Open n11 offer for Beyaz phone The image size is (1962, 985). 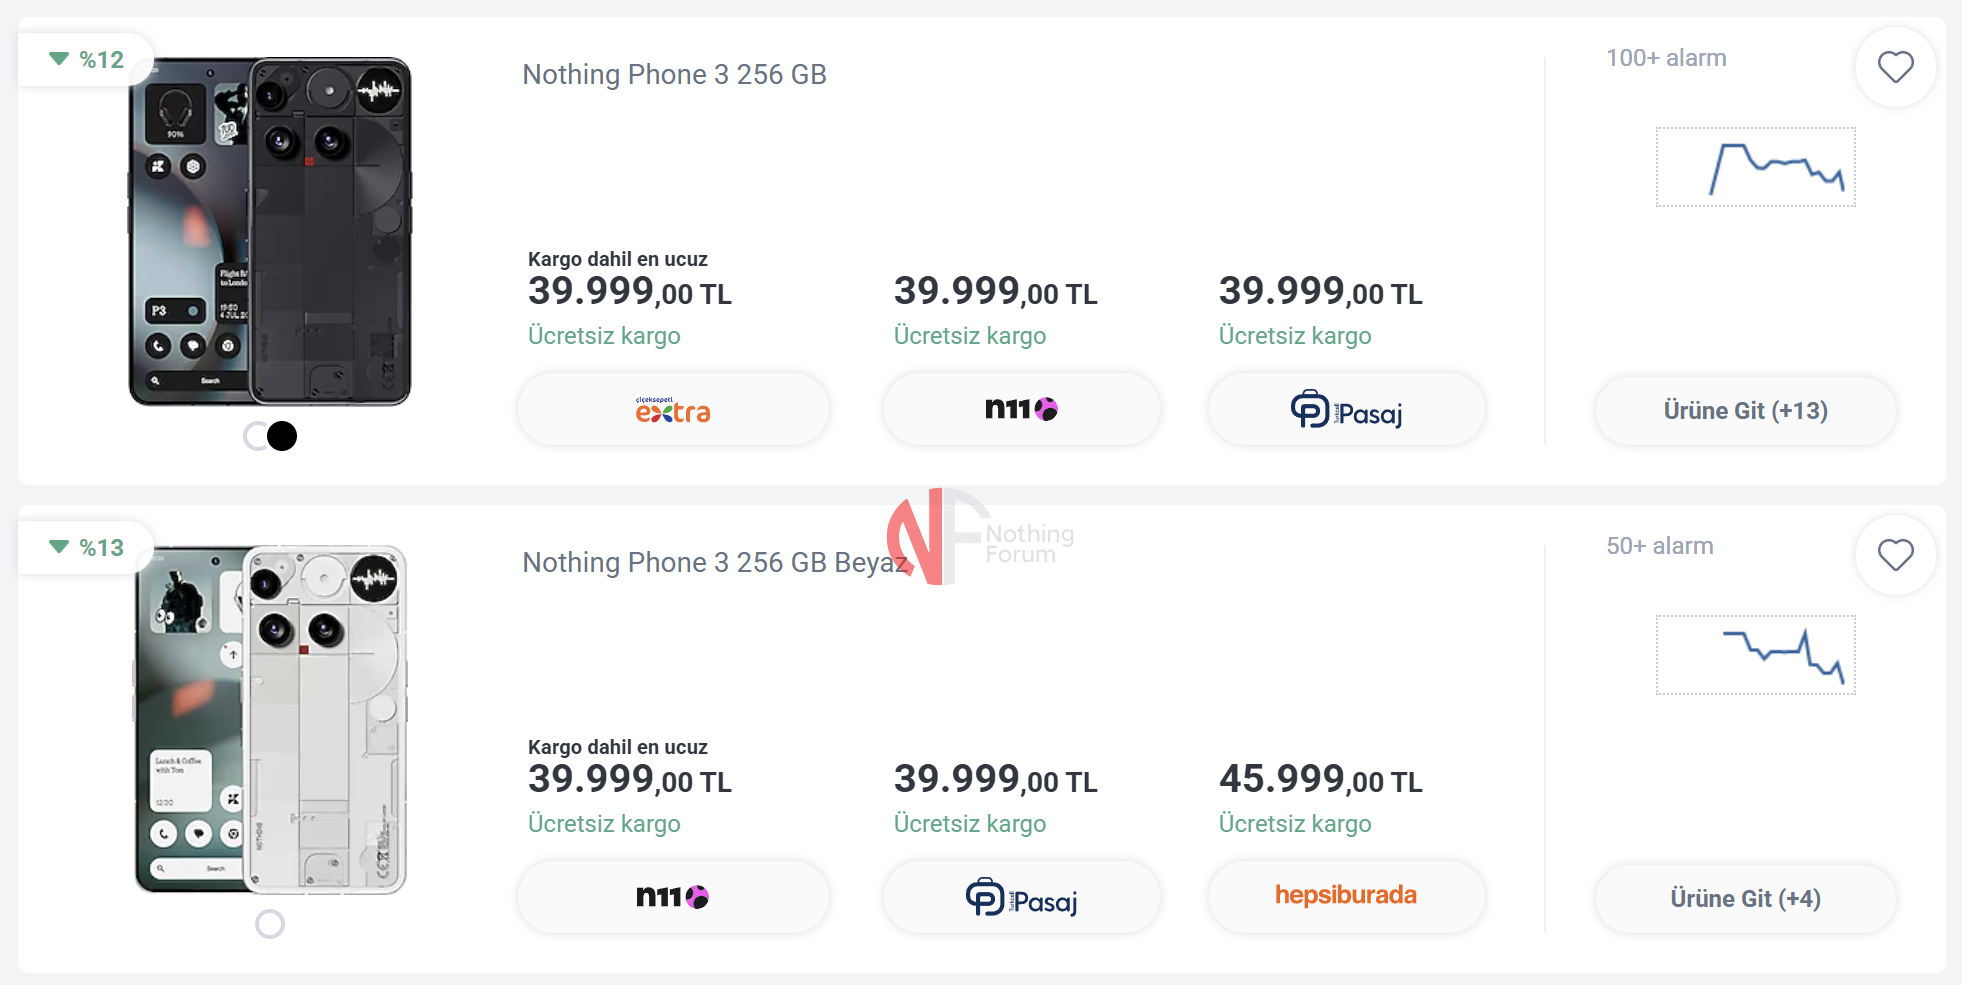[673, 898]
